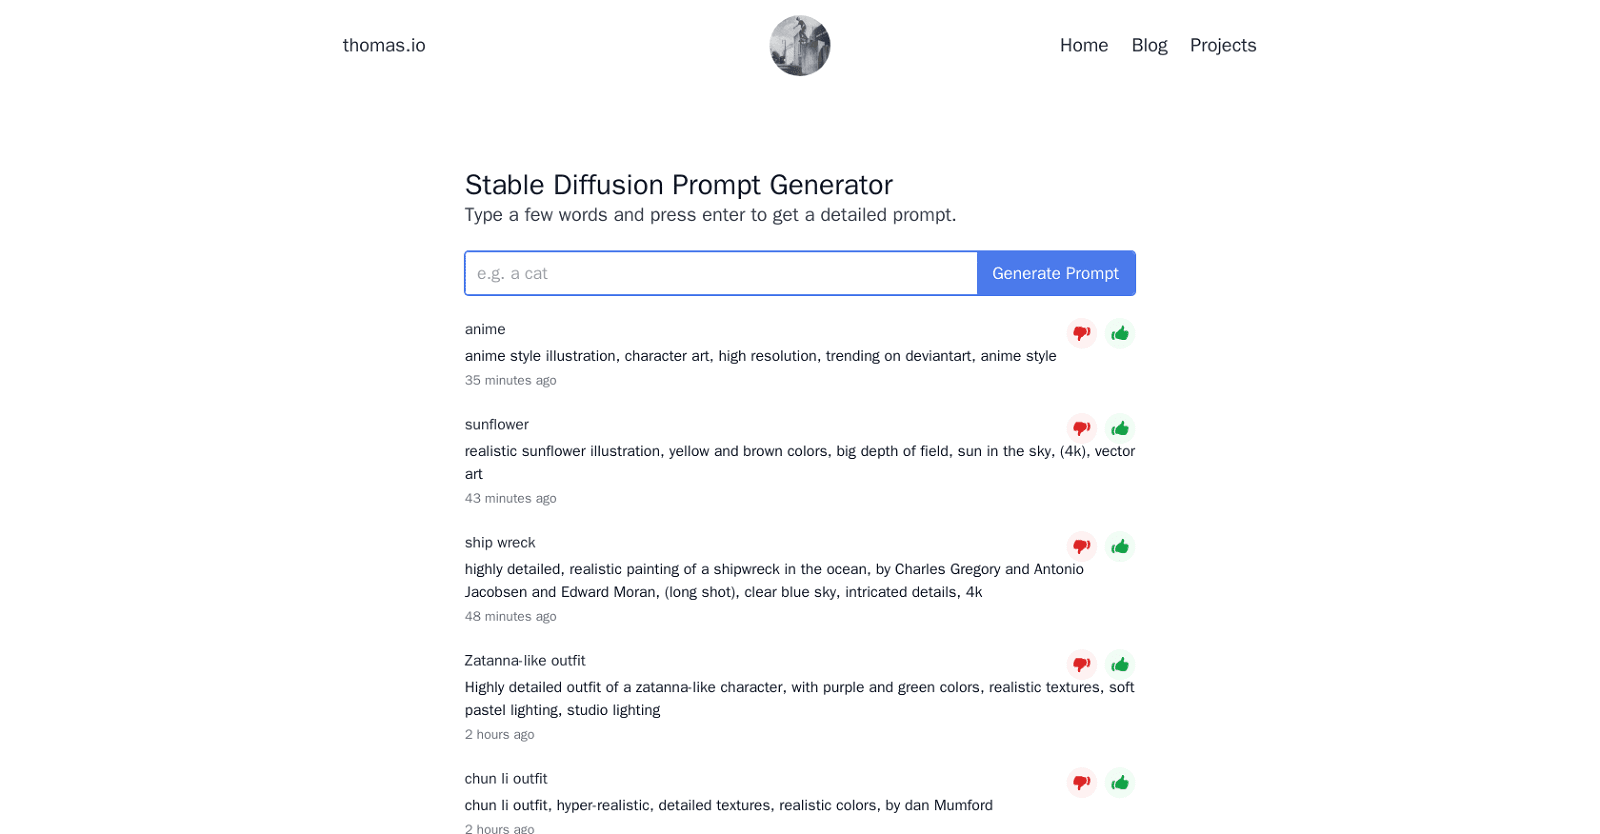Upvote the sunflower prompt
This screenshot has height=834, width=1600.
[x=1119, y=428]
